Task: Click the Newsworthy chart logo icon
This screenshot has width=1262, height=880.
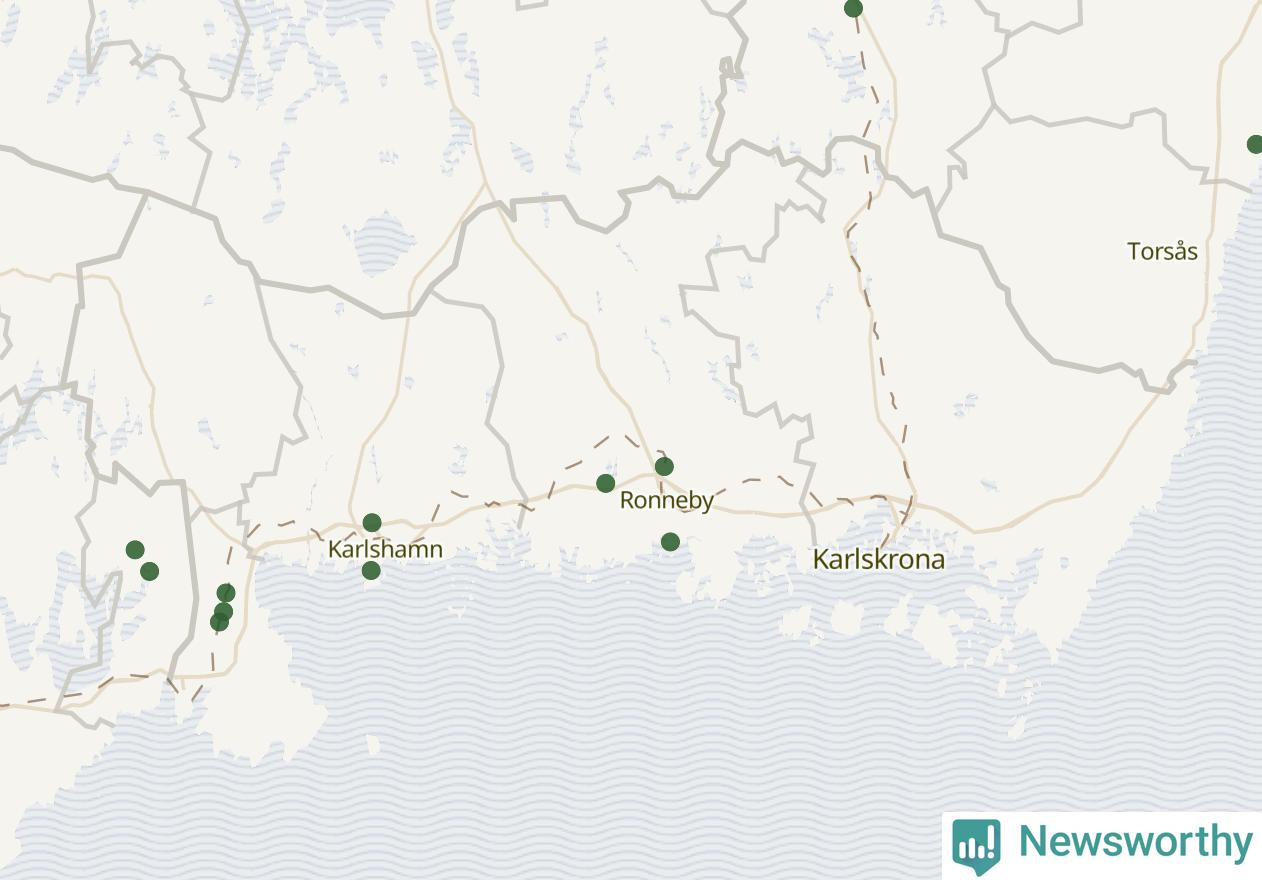Action: click(976, 845)
